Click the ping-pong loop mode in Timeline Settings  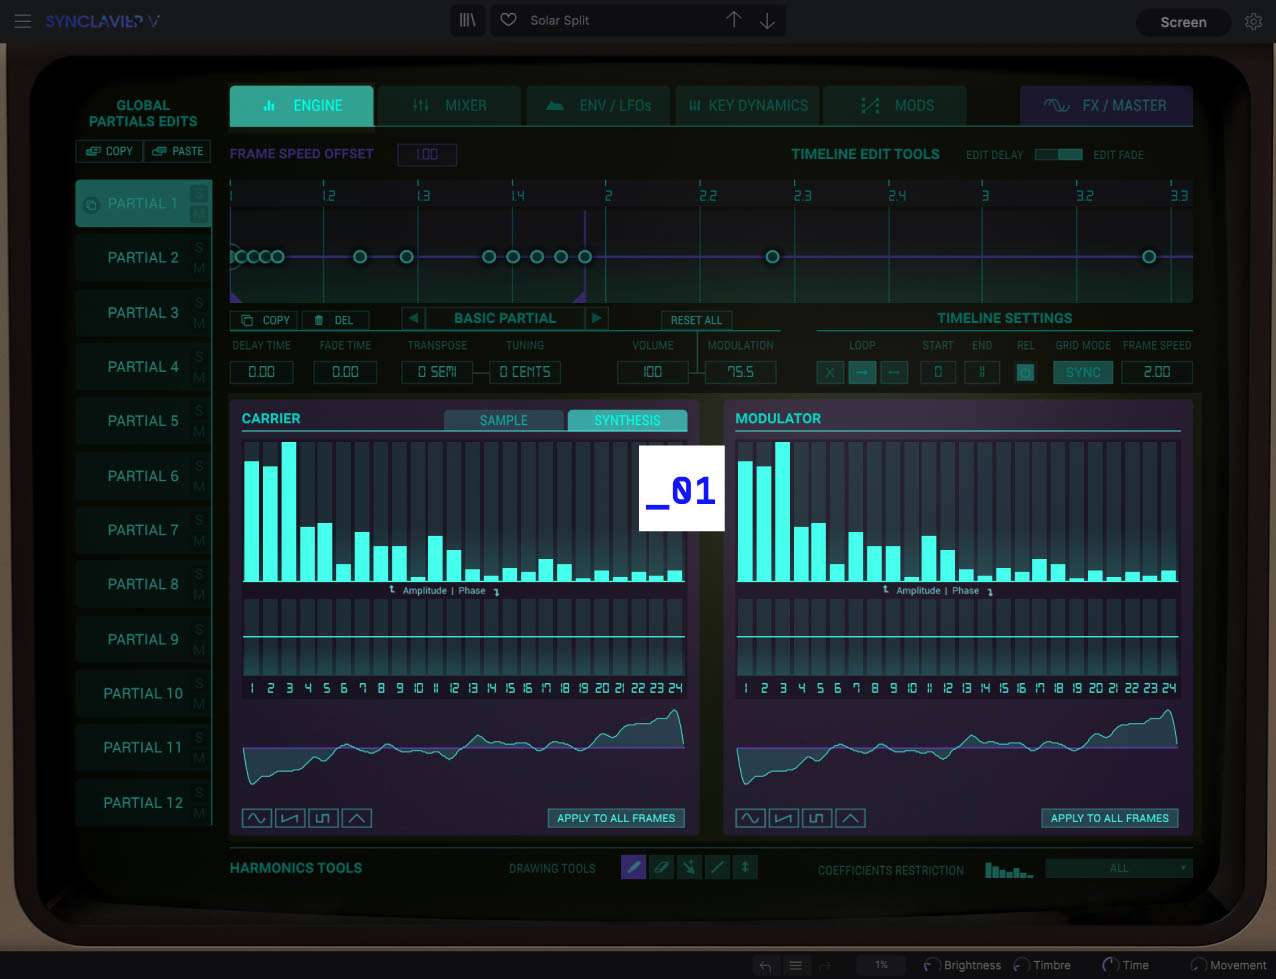(893, 372)
